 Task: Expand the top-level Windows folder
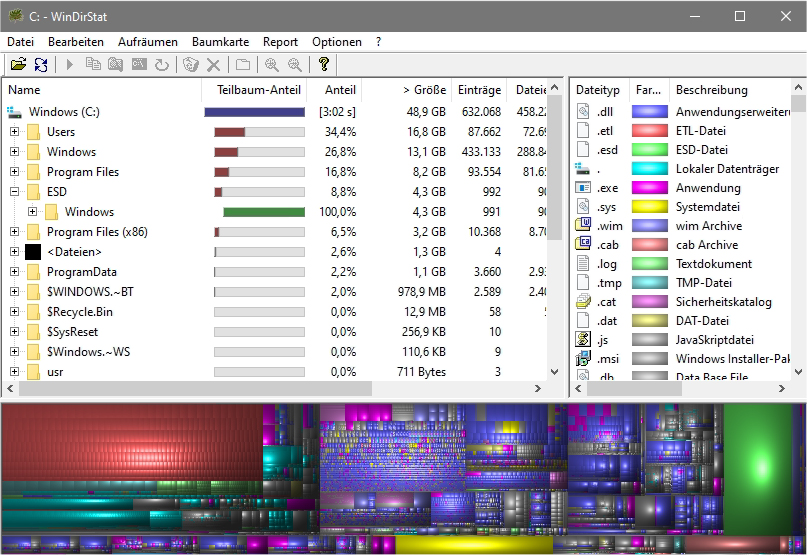point(14,152)
